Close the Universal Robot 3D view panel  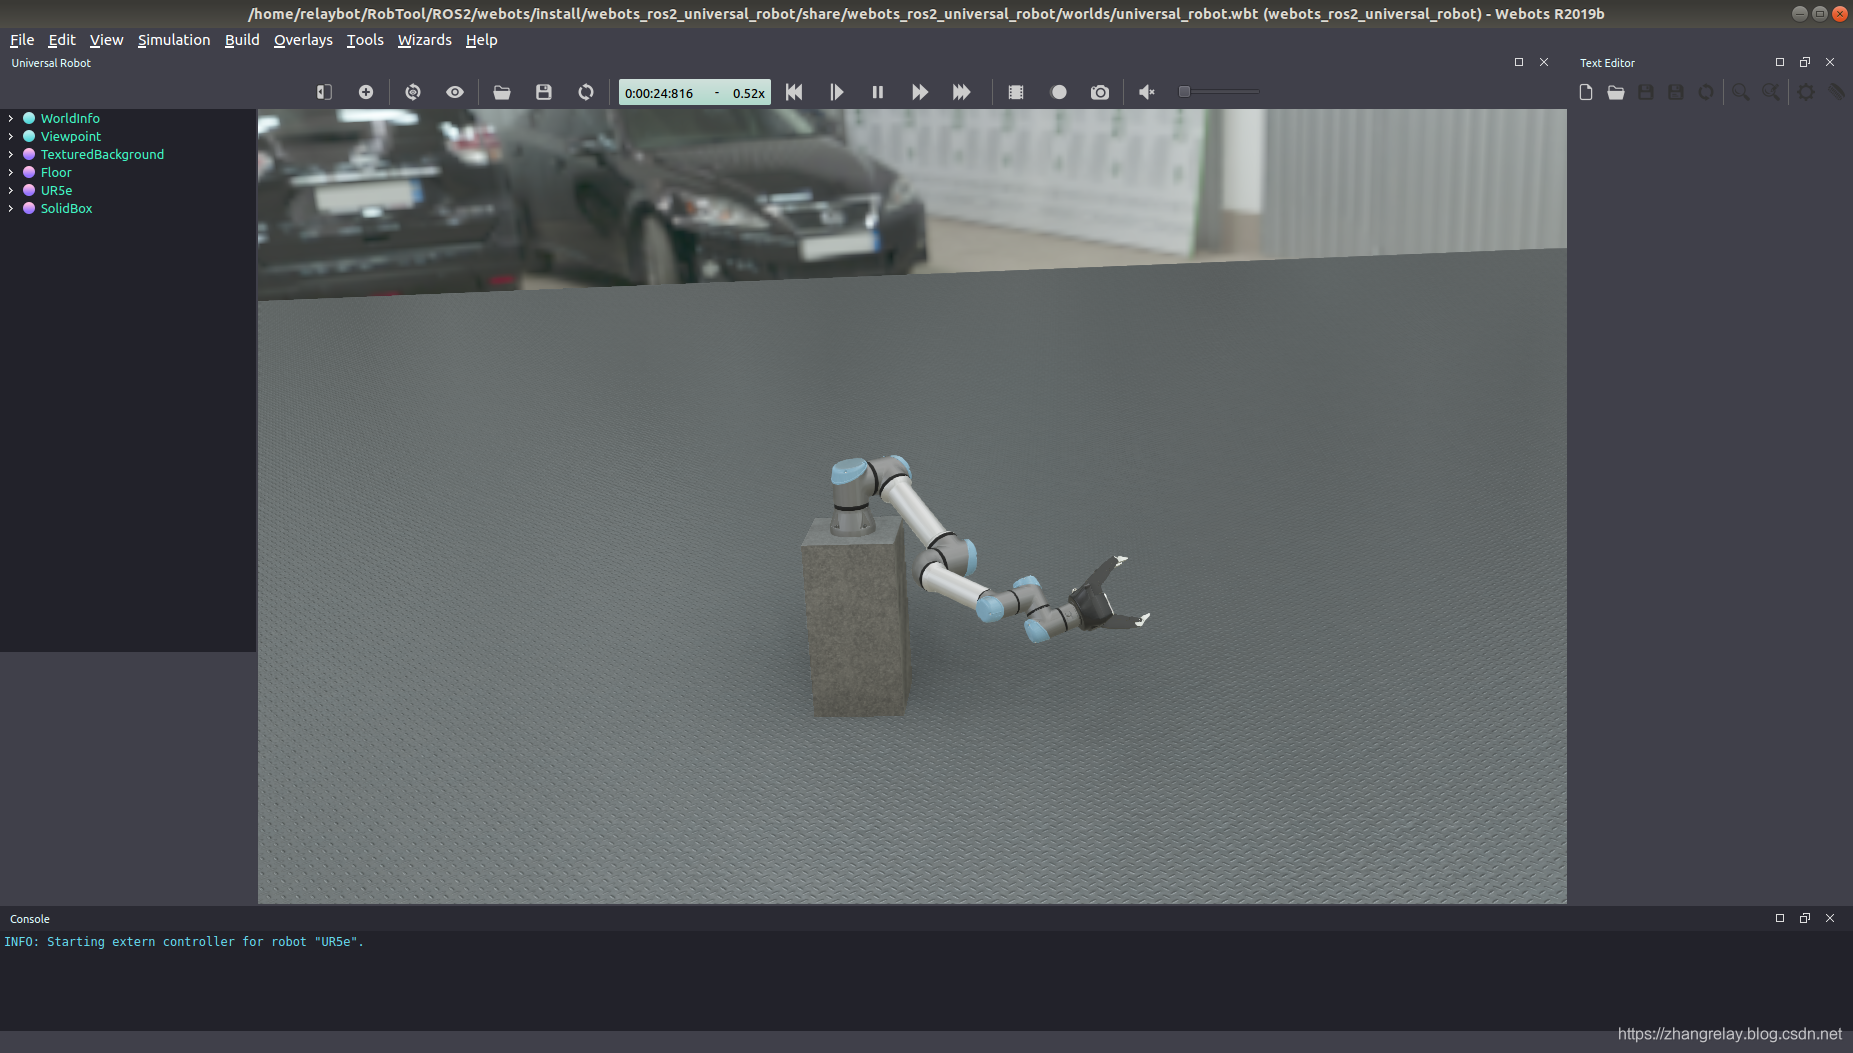click(1544, 62)
